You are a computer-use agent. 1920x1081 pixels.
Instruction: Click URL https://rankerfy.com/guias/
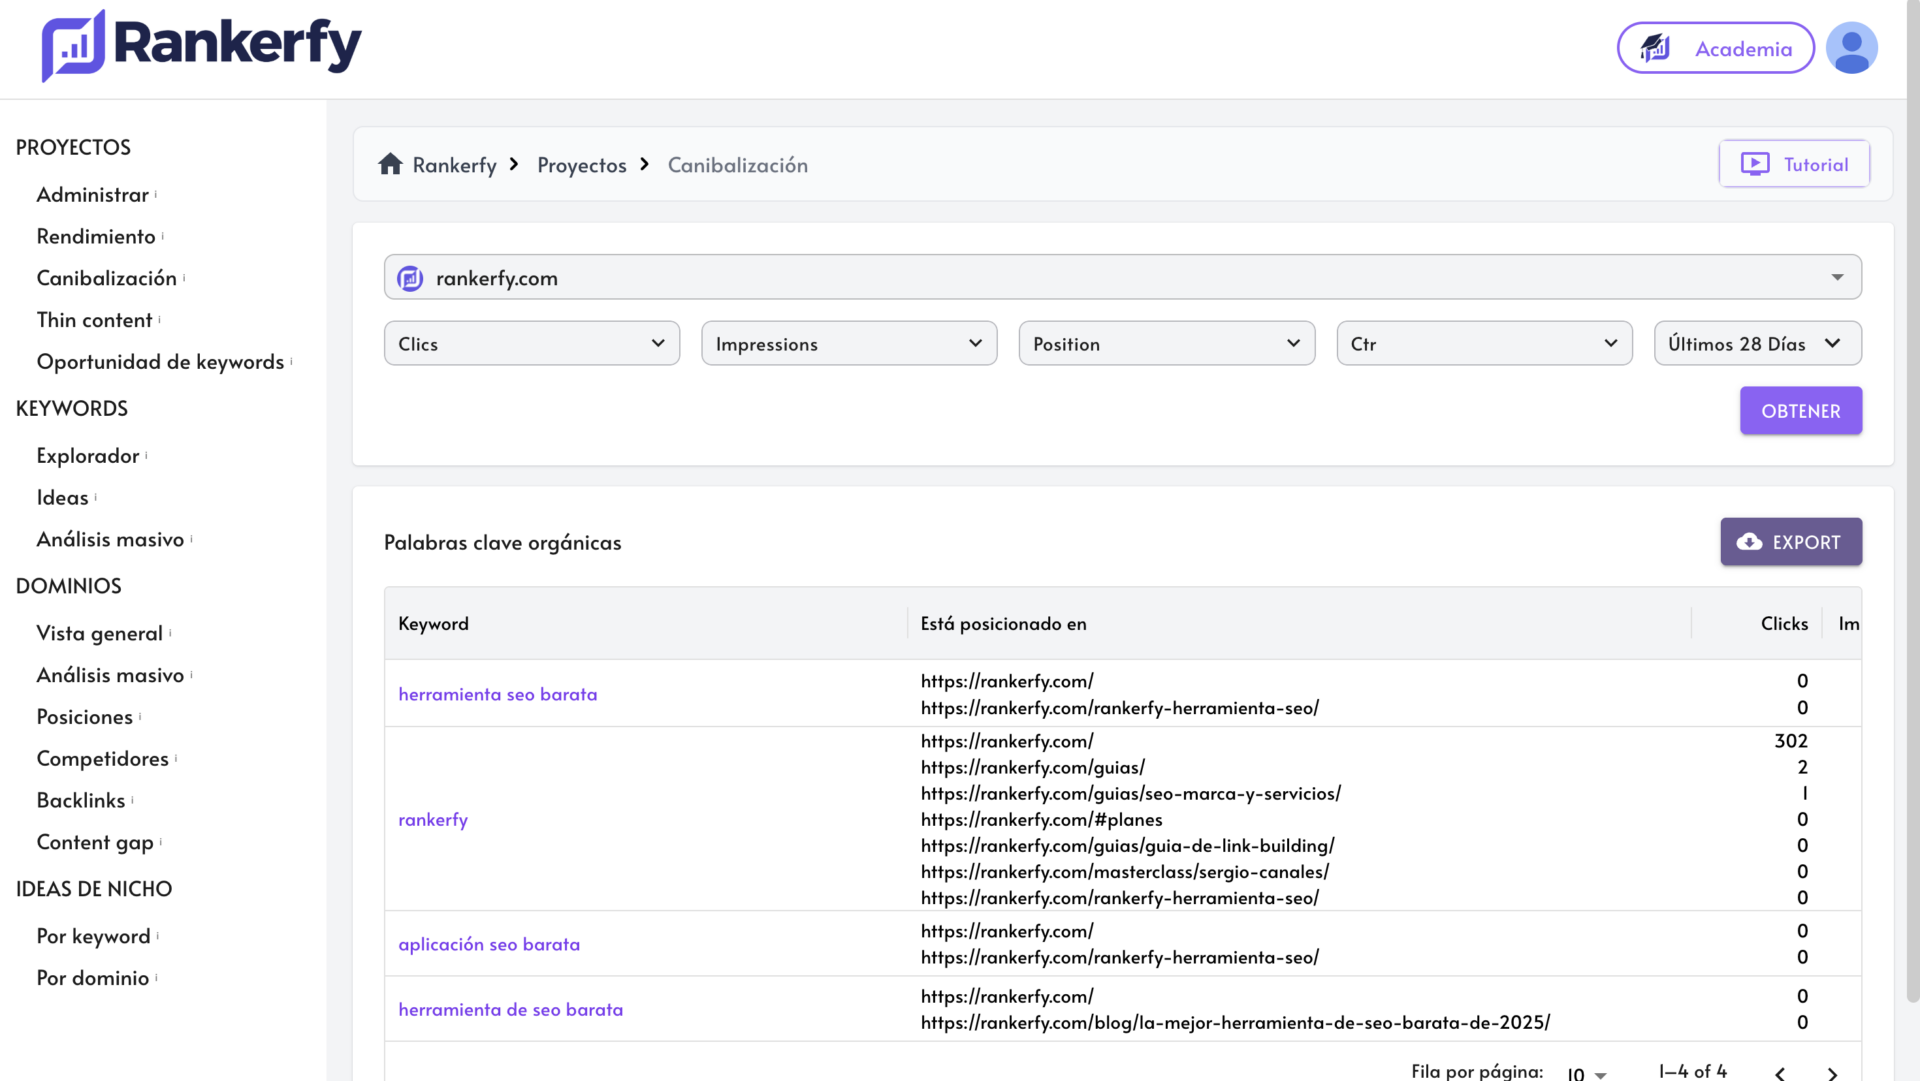(x=1032, y=767)
